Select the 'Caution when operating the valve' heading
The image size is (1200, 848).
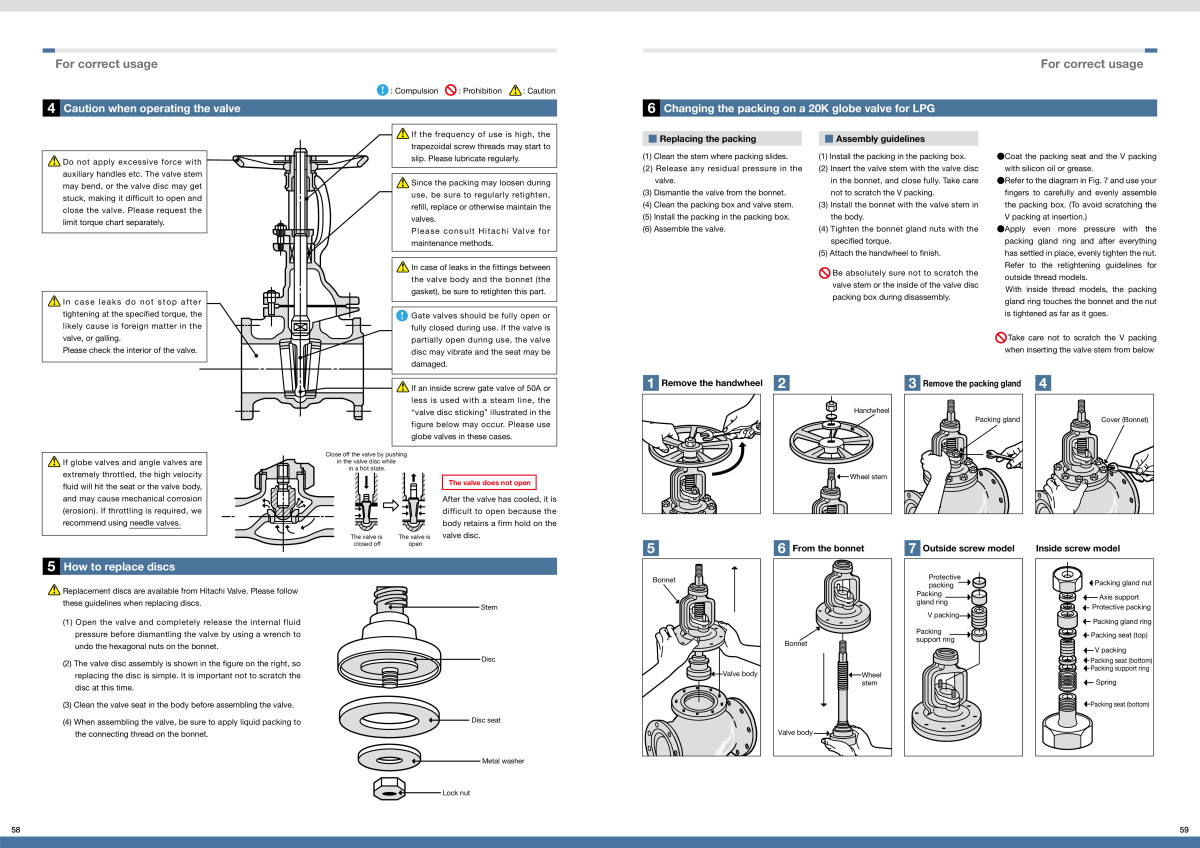pos(151,108)
